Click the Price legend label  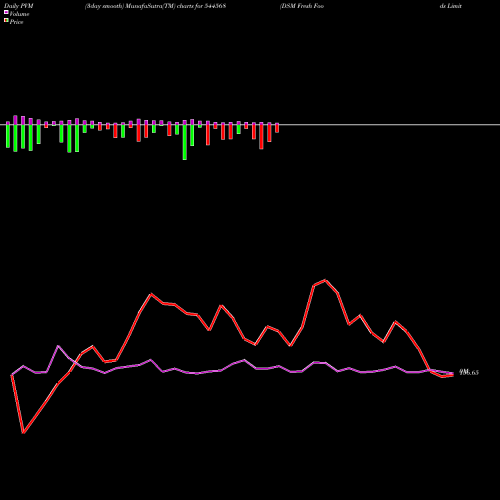point(16,22)
